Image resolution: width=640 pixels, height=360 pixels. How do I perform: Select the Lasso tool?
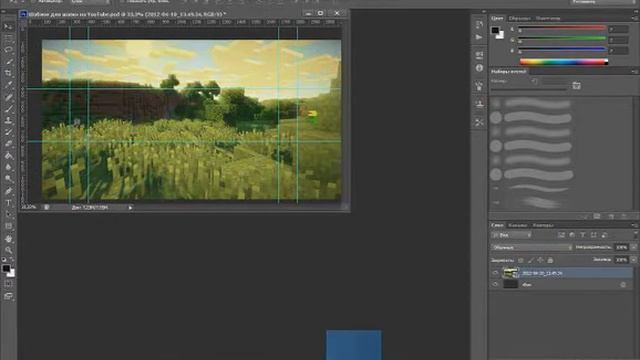click(x=8, y=50)
